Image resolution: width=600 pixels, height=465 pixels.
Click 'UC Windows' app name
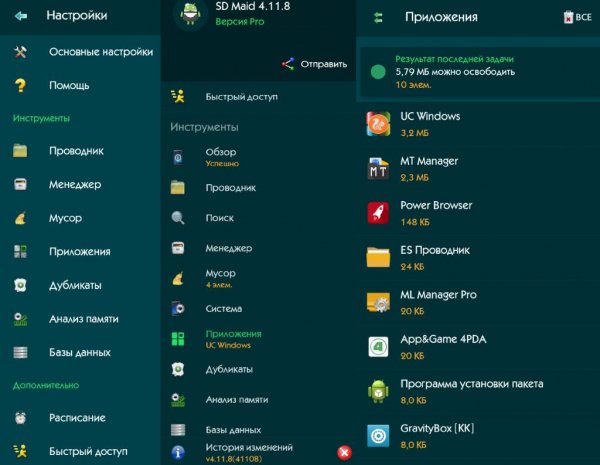[x=430, y=116]
